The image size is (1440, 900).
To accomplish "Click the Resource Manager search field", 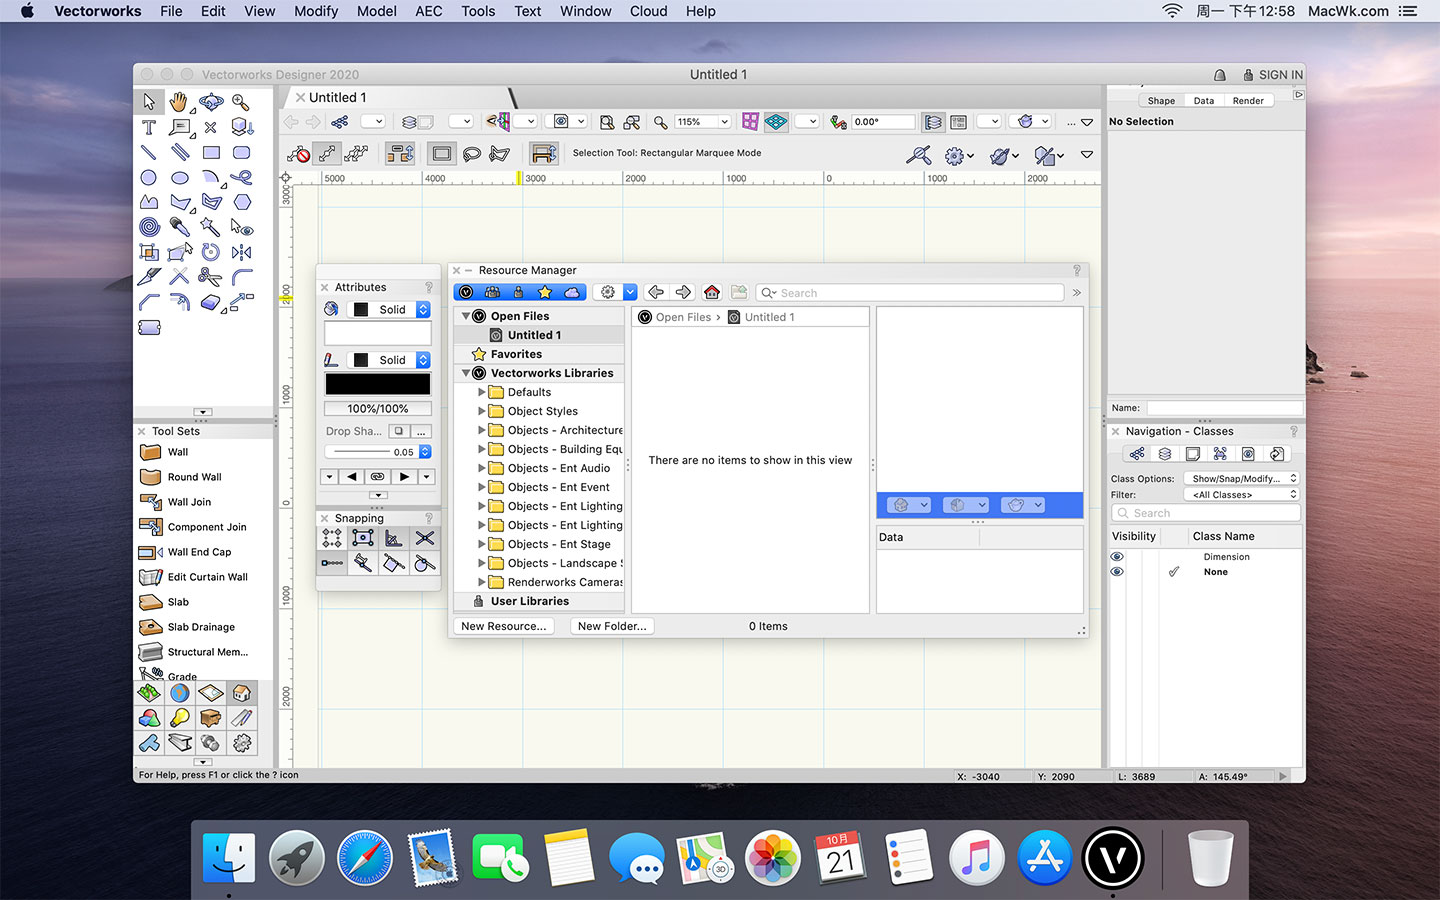I will (x=910, y=293).
